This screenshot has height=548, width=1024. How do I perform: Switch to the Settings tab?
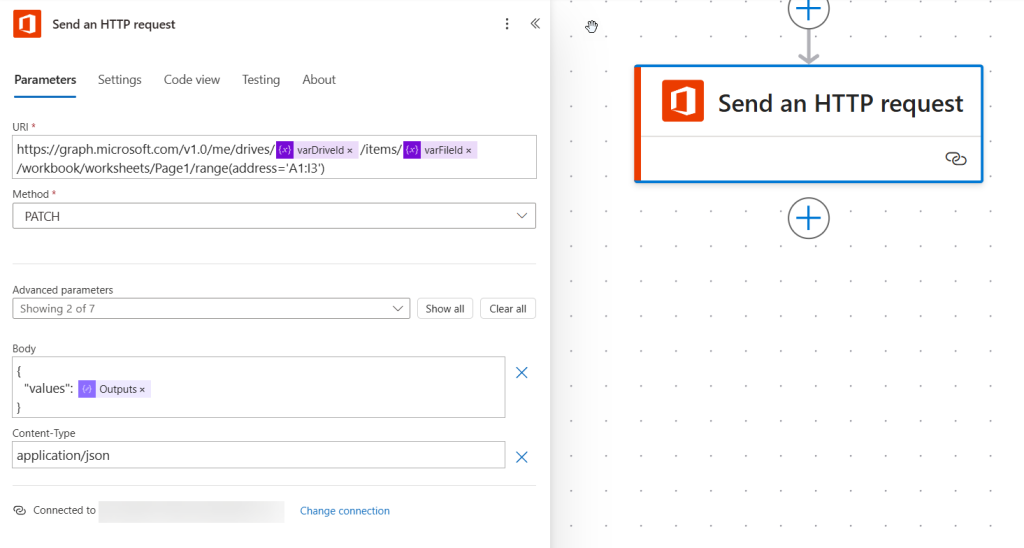tap(120, 80)
